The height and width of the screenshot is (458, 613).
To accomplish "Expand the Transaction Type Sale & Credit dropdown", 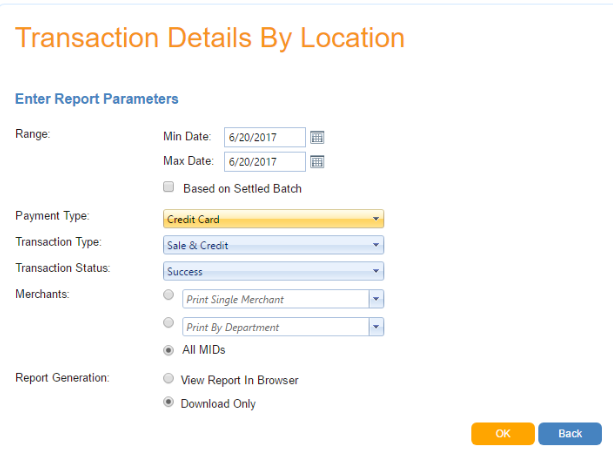I will click(x=273, y=245).
